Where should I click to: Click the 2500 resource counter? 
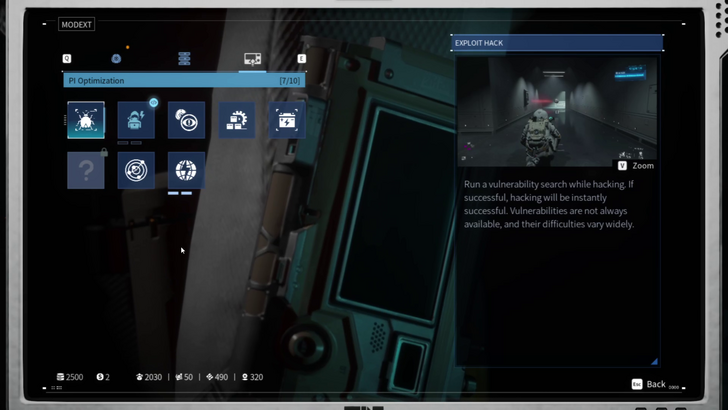pyautogui.click(x=70, y=377)
